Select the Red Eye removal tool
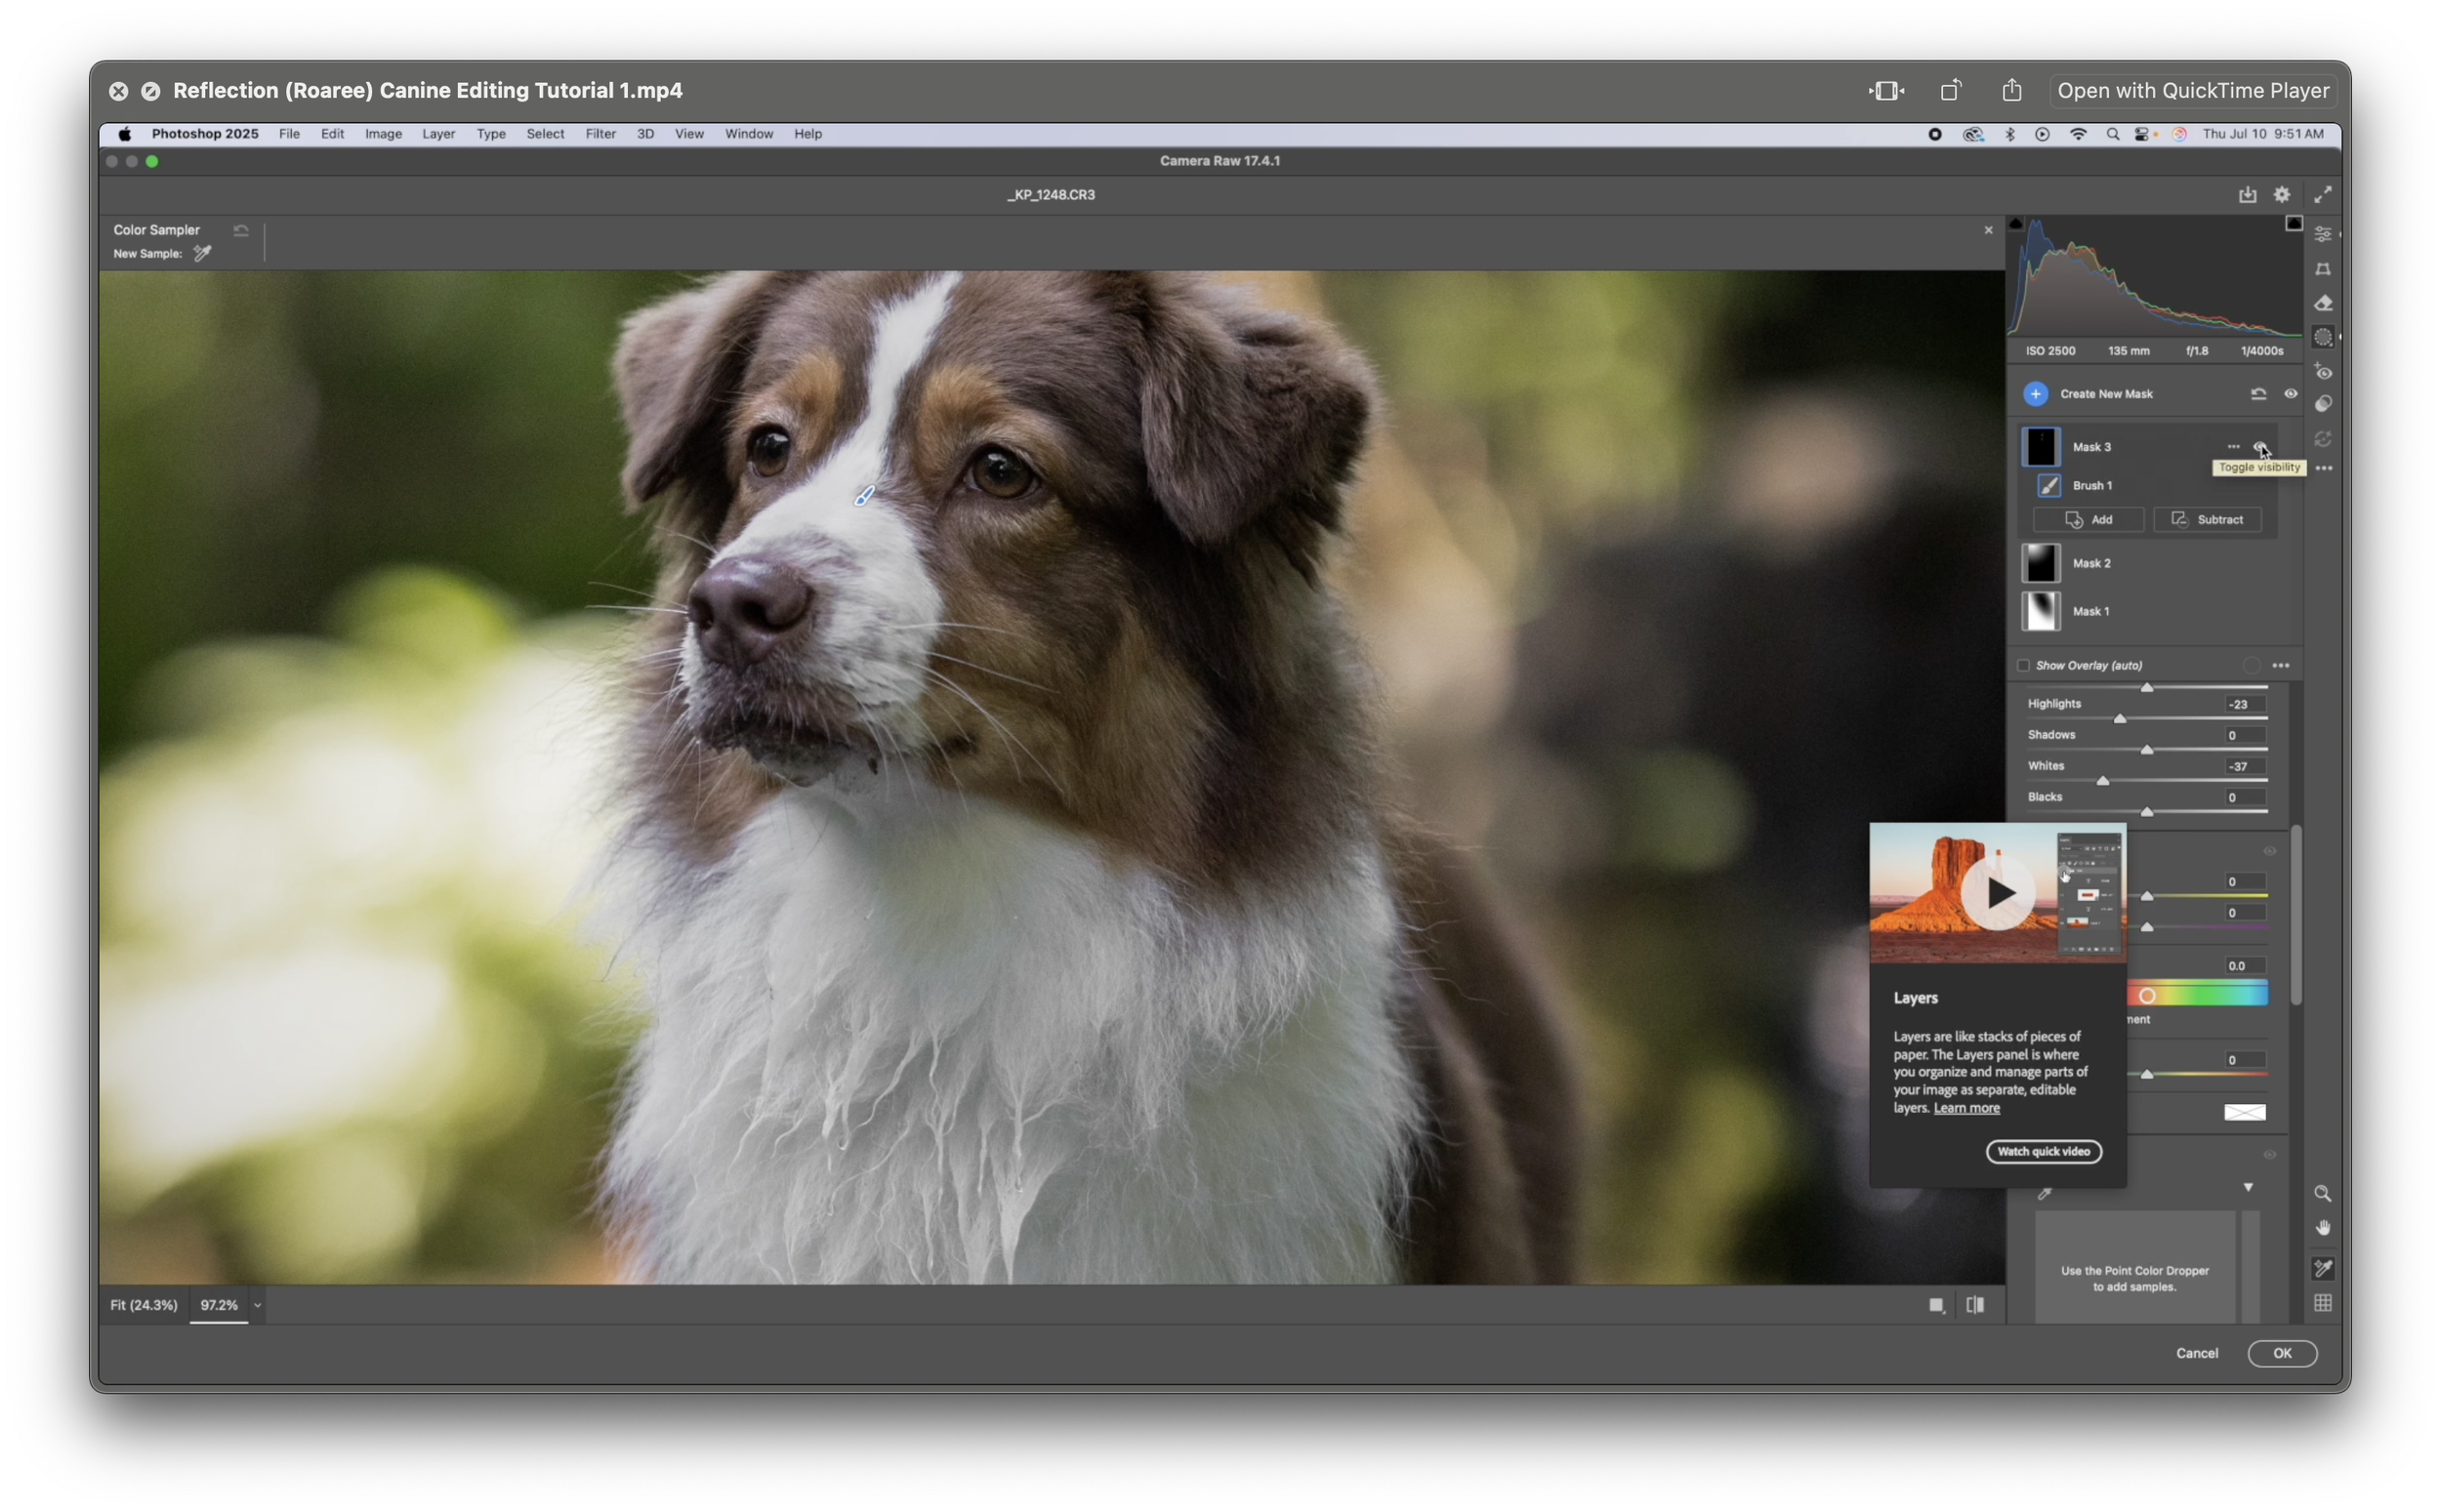This screenshot has height=1512, width=2441. pyautogui.click(x=2322, y=372)
